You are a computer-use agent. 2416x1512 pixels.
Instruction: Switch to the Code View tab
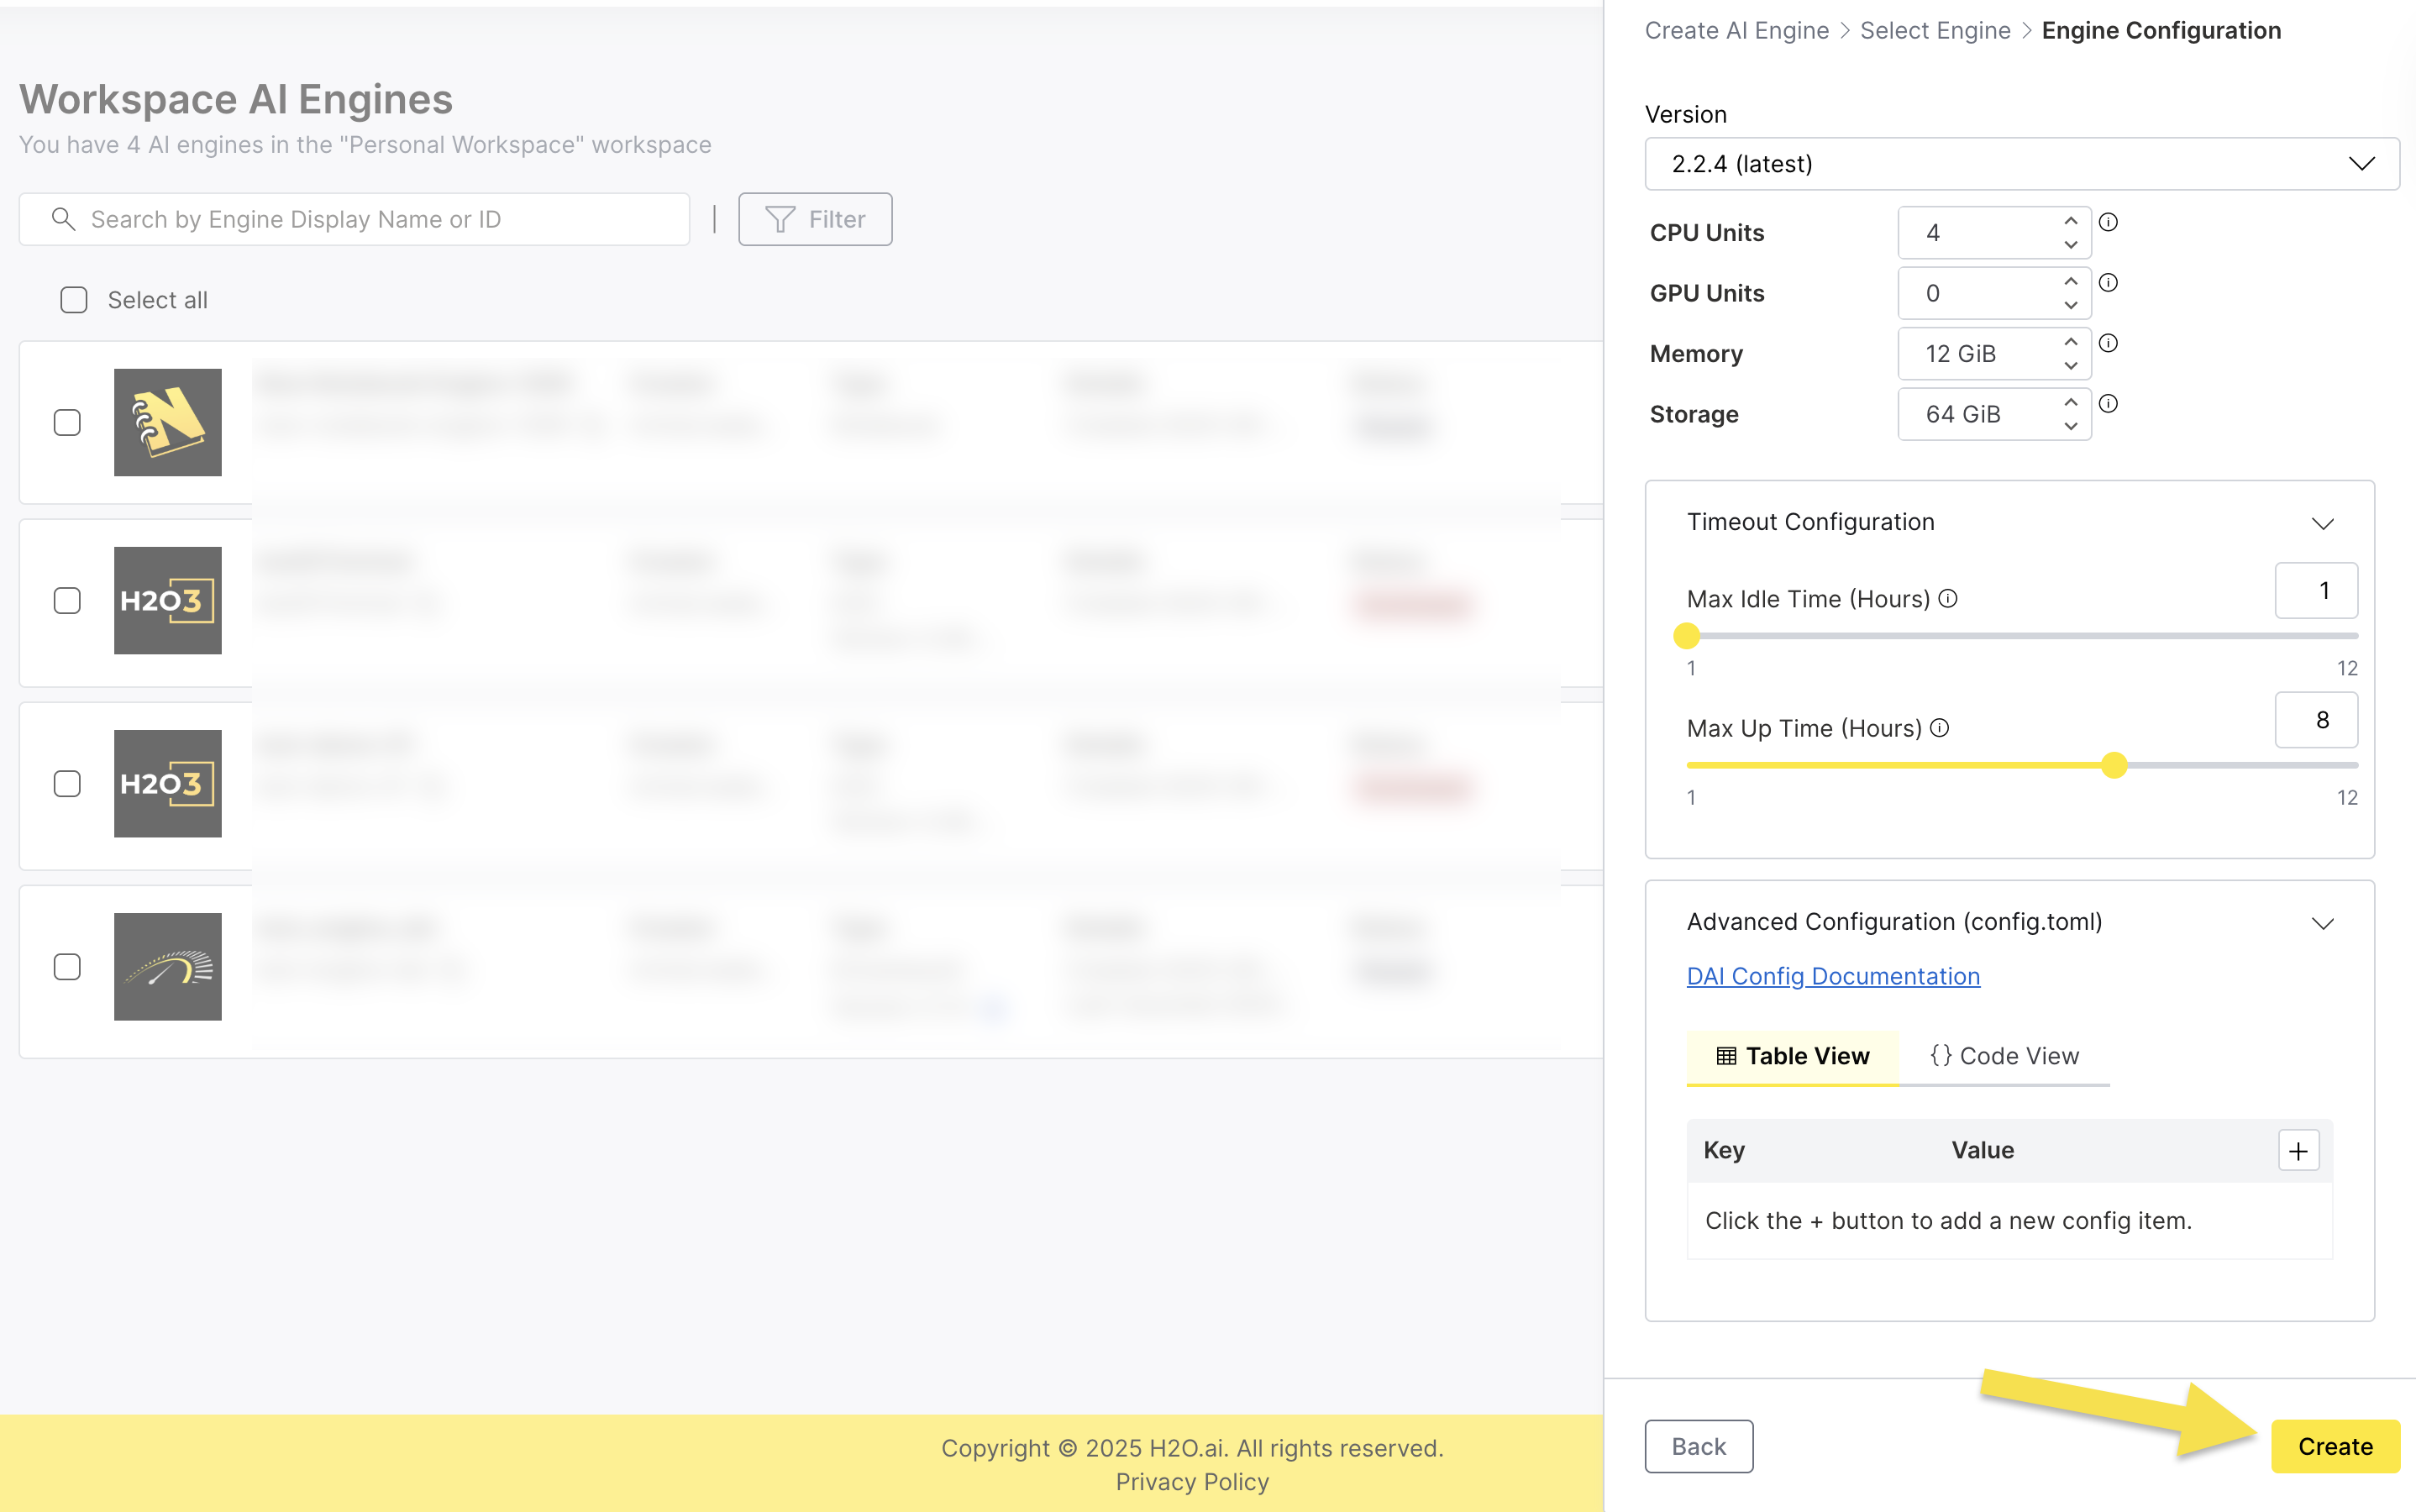point(2004,1056)
